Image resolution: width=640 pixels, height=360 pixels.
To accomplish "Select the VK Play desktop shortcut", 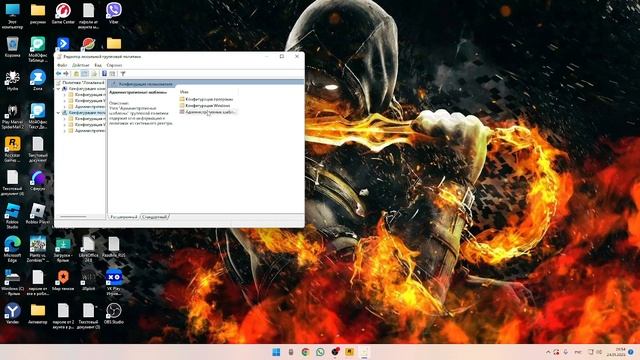I will click(114, 283).
